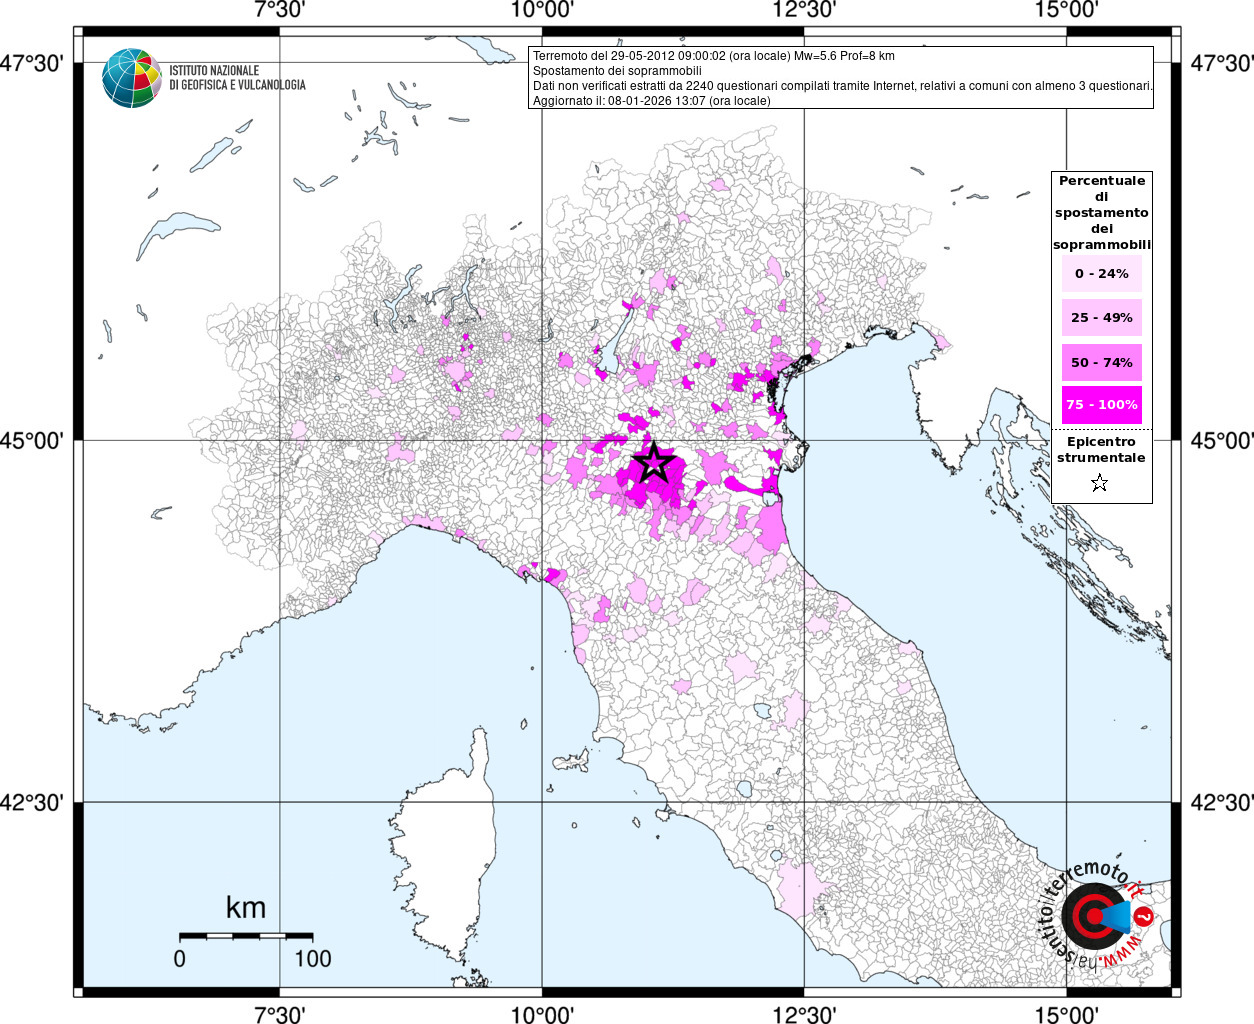Click the epicenter star symbol in the legend
Image resolution: width=1254 pixels, height=1024 pixels.
pyautogui.click(x=1100, y=483)
